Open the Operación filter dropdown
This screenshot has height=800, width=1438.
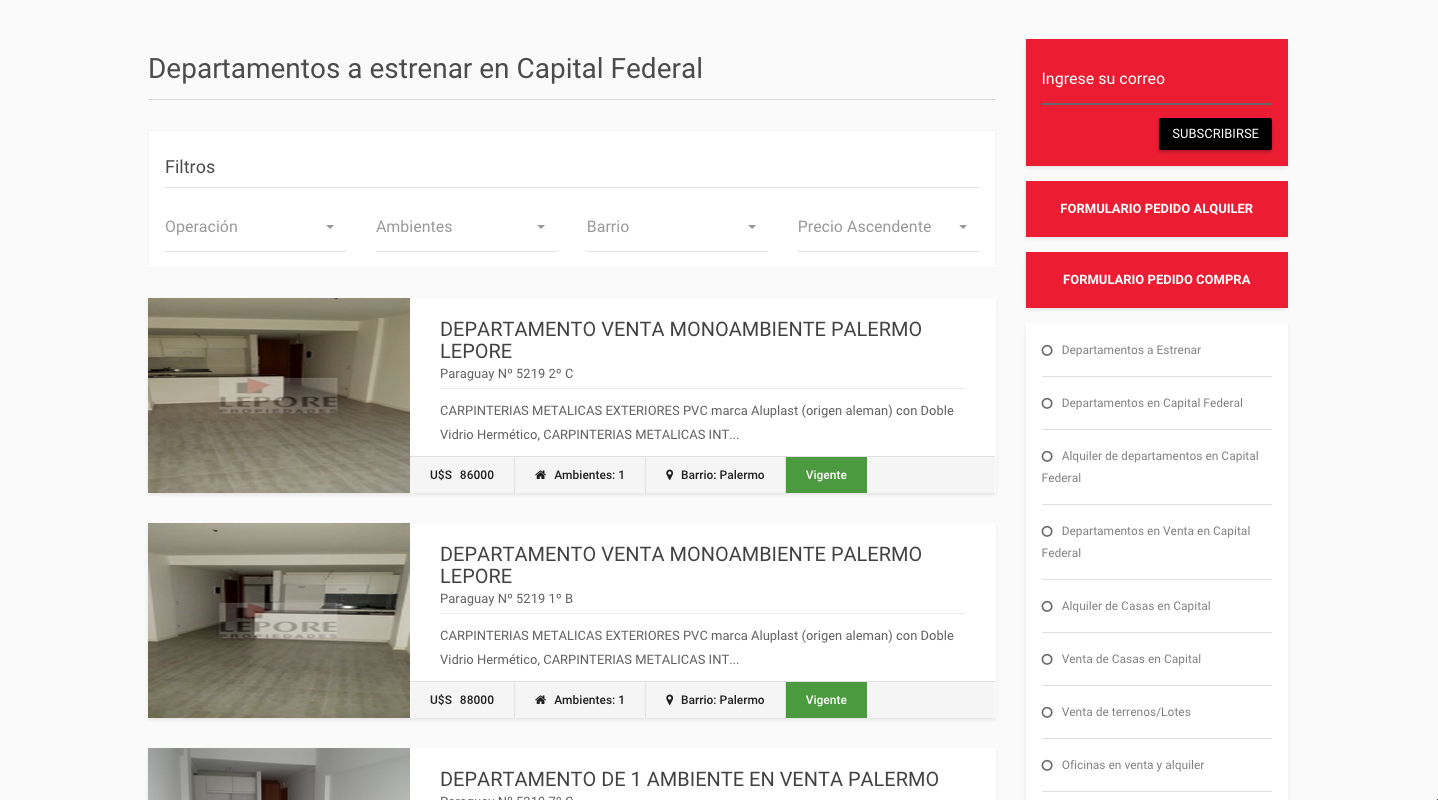(255, 227)
